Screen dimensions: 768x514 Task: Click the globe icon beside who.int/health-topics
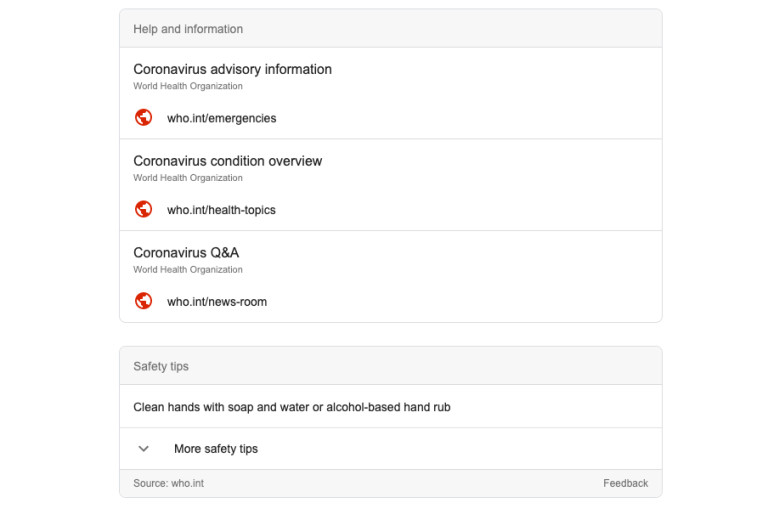coord(144,210)
